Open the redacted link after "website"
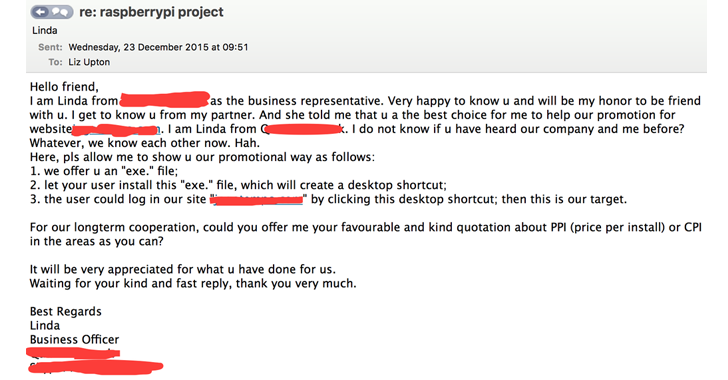This screenshot has width=728, height=380. click(117, 129)
